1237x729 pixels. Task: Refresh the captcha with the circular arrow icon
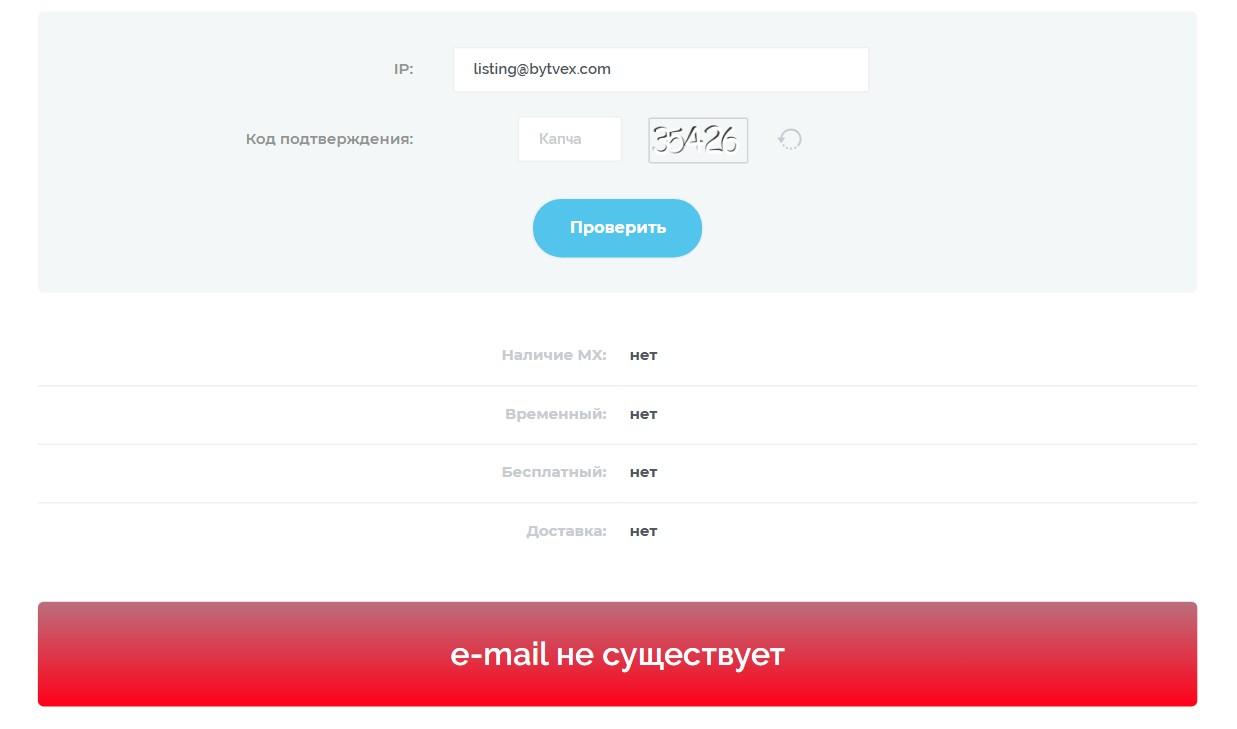(790, 139)
